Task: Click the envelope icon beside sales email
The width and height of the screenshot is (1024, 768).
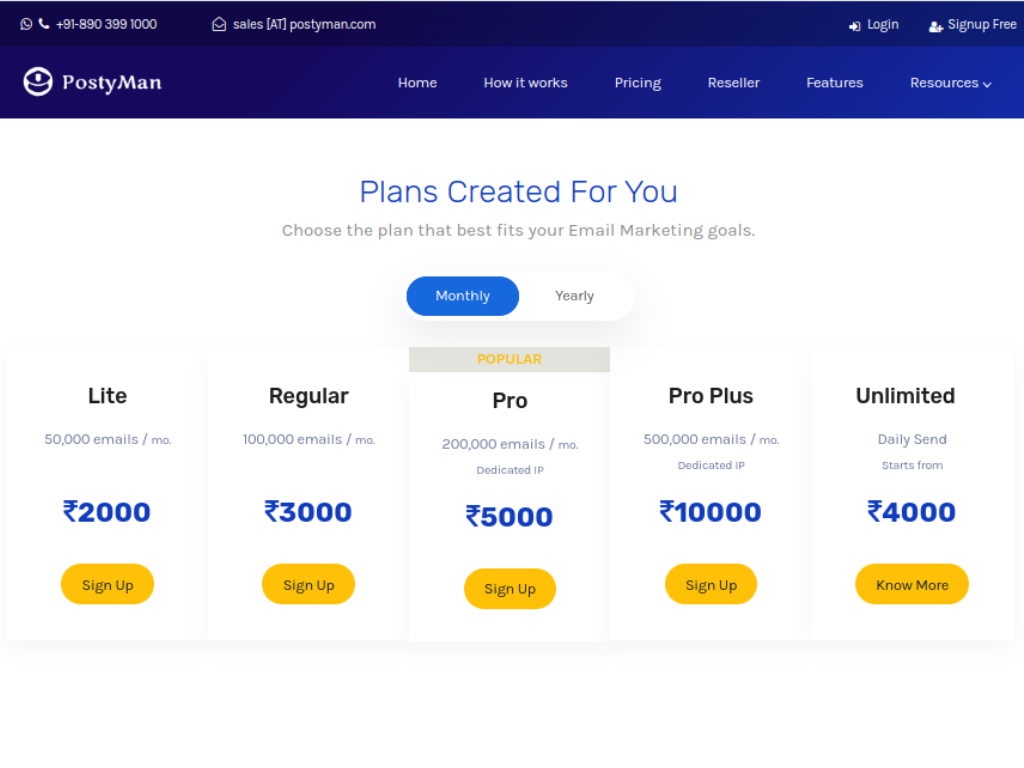Action: pos(219,25)
